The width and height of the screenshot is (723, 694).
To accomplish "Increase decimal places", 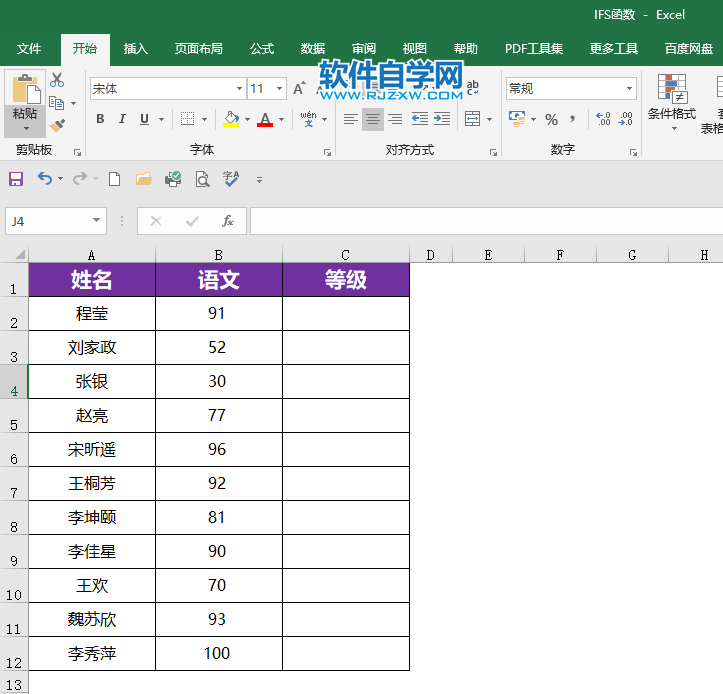I will (x=604, y=119).
